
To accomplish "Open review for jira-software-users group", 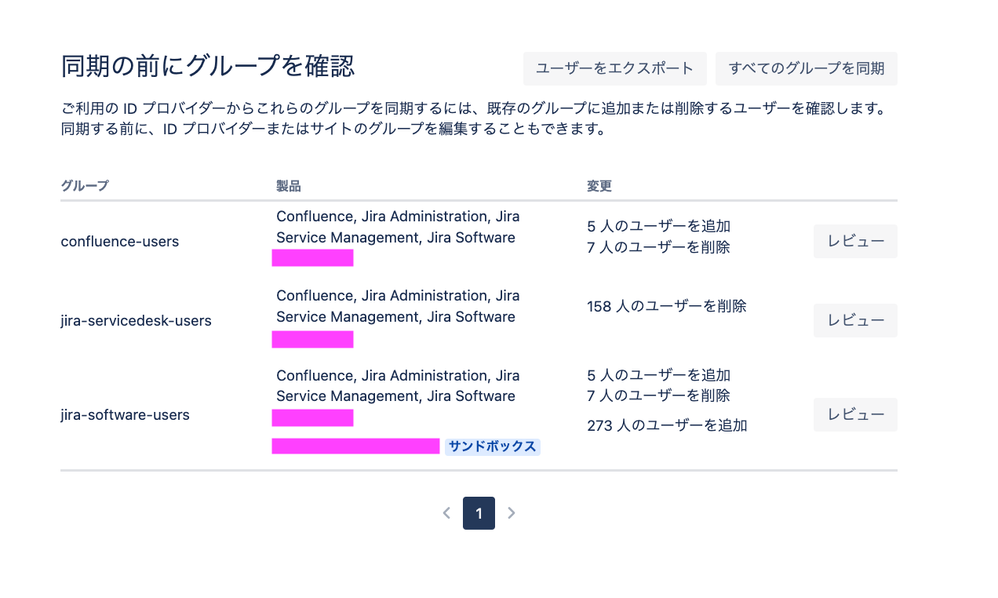I will 855,415.
